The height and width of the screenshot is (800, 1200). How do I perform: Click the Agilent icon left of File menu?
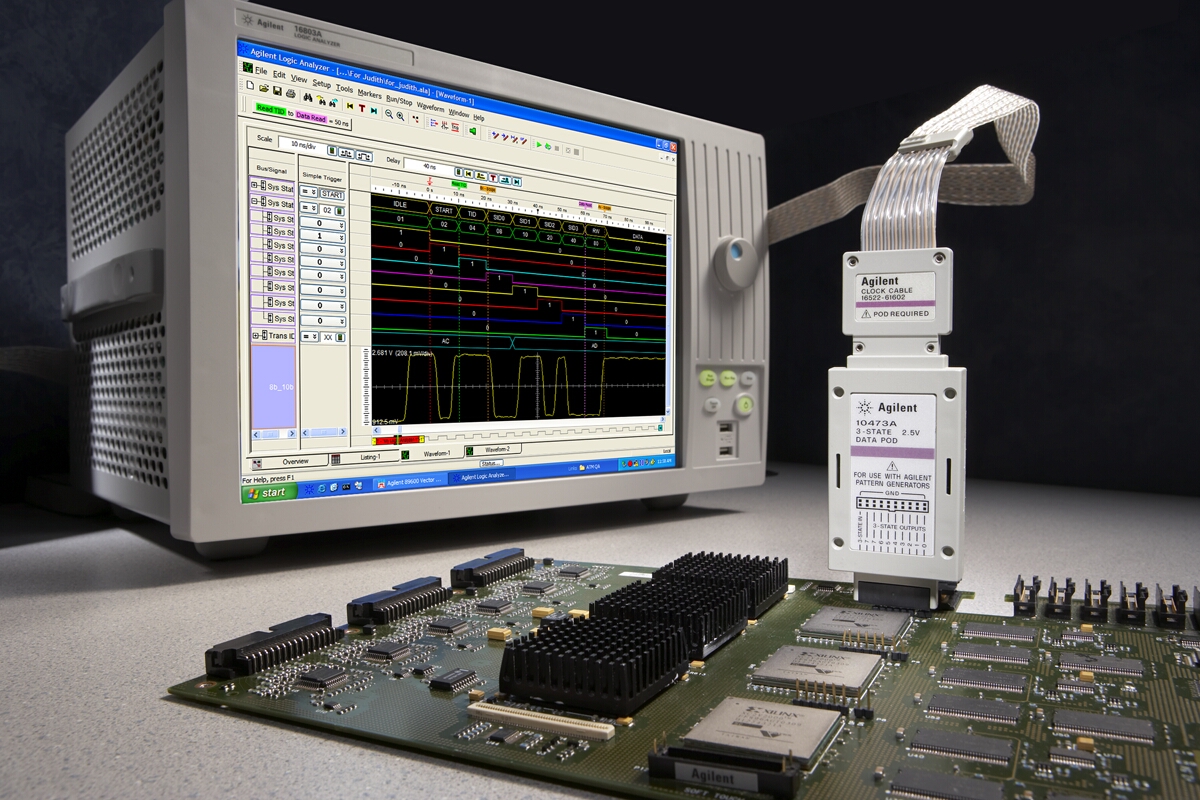(x=248, y=69)
